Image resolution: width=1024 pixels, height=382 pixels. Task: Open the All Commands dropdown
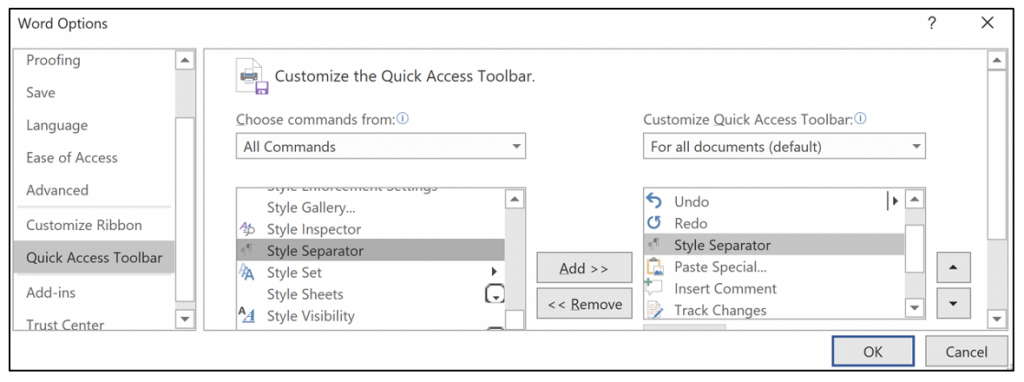[381, 146]
